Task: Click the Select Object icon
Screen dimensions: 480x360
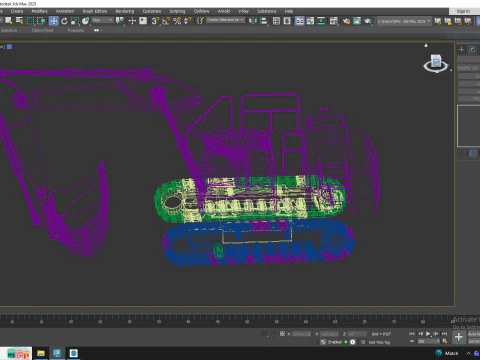Action: (8, 21)
